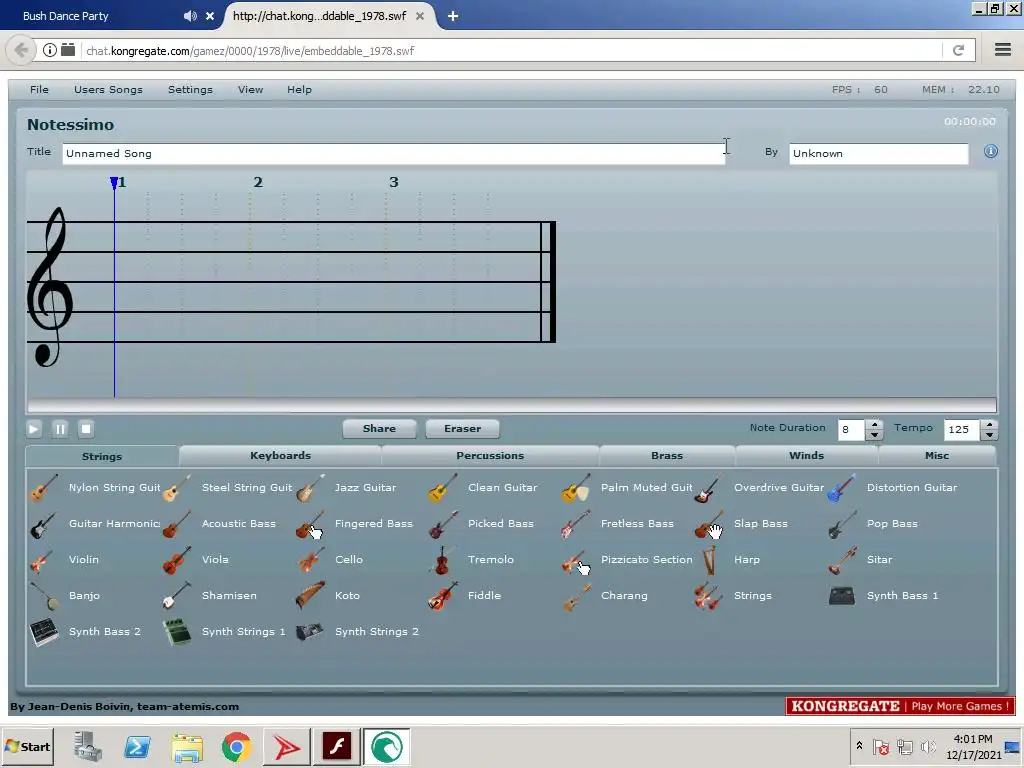Pick the Viola instrument icon

coord(177,560)
